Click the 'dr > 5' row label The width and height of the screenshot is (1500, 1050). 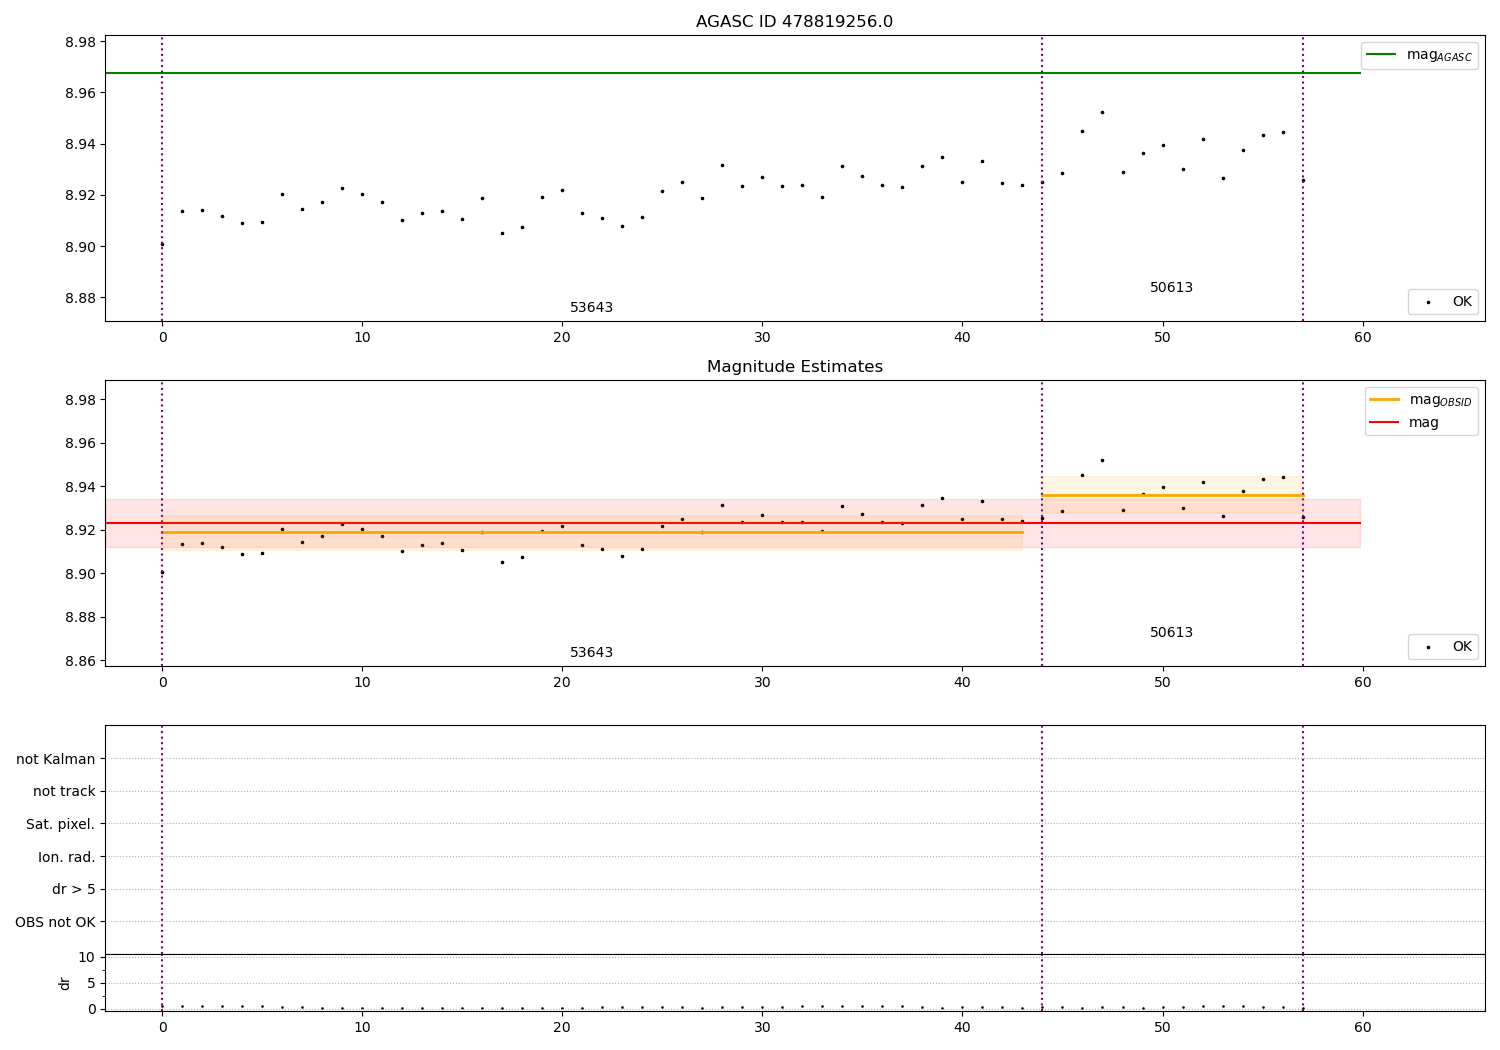click(74, 890)
